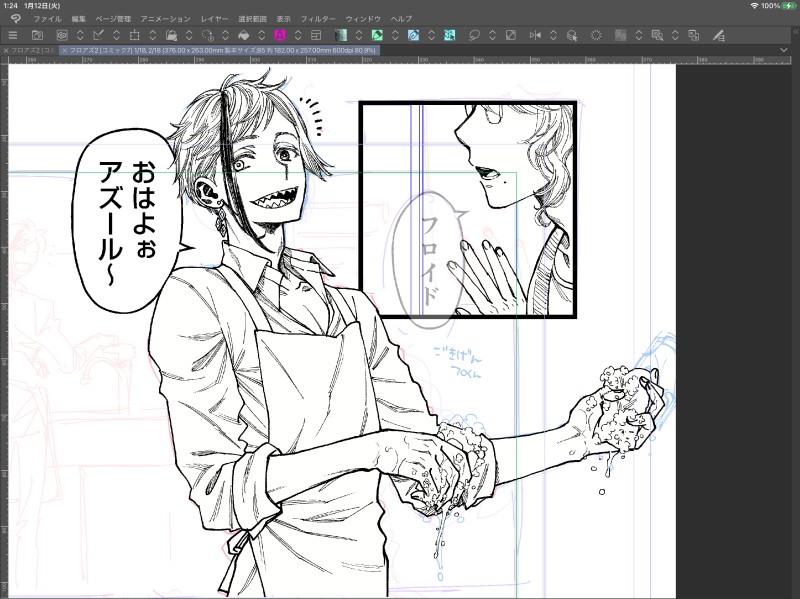
Task: Close the フロアズ2 [コミック7] tab
Action: (x=64, y=51)
